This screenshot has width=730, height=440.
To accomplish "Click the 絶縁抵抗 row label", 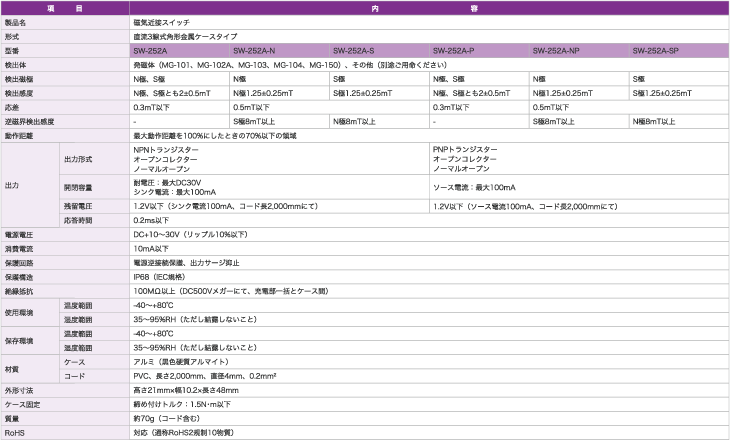I will 19,290.
